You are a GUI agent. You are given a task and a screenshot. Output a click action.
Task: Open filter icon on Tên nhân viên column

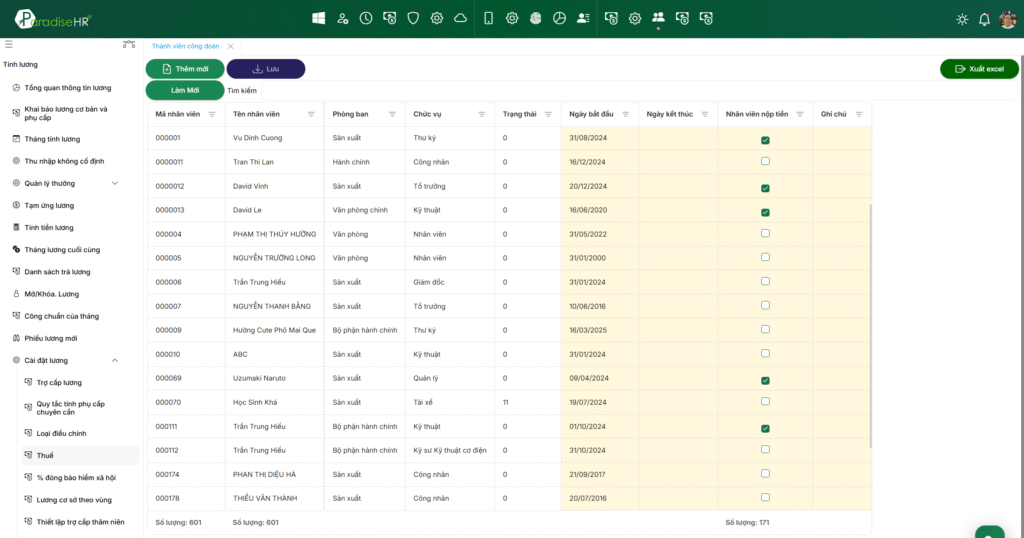click(x=311, y=114)
